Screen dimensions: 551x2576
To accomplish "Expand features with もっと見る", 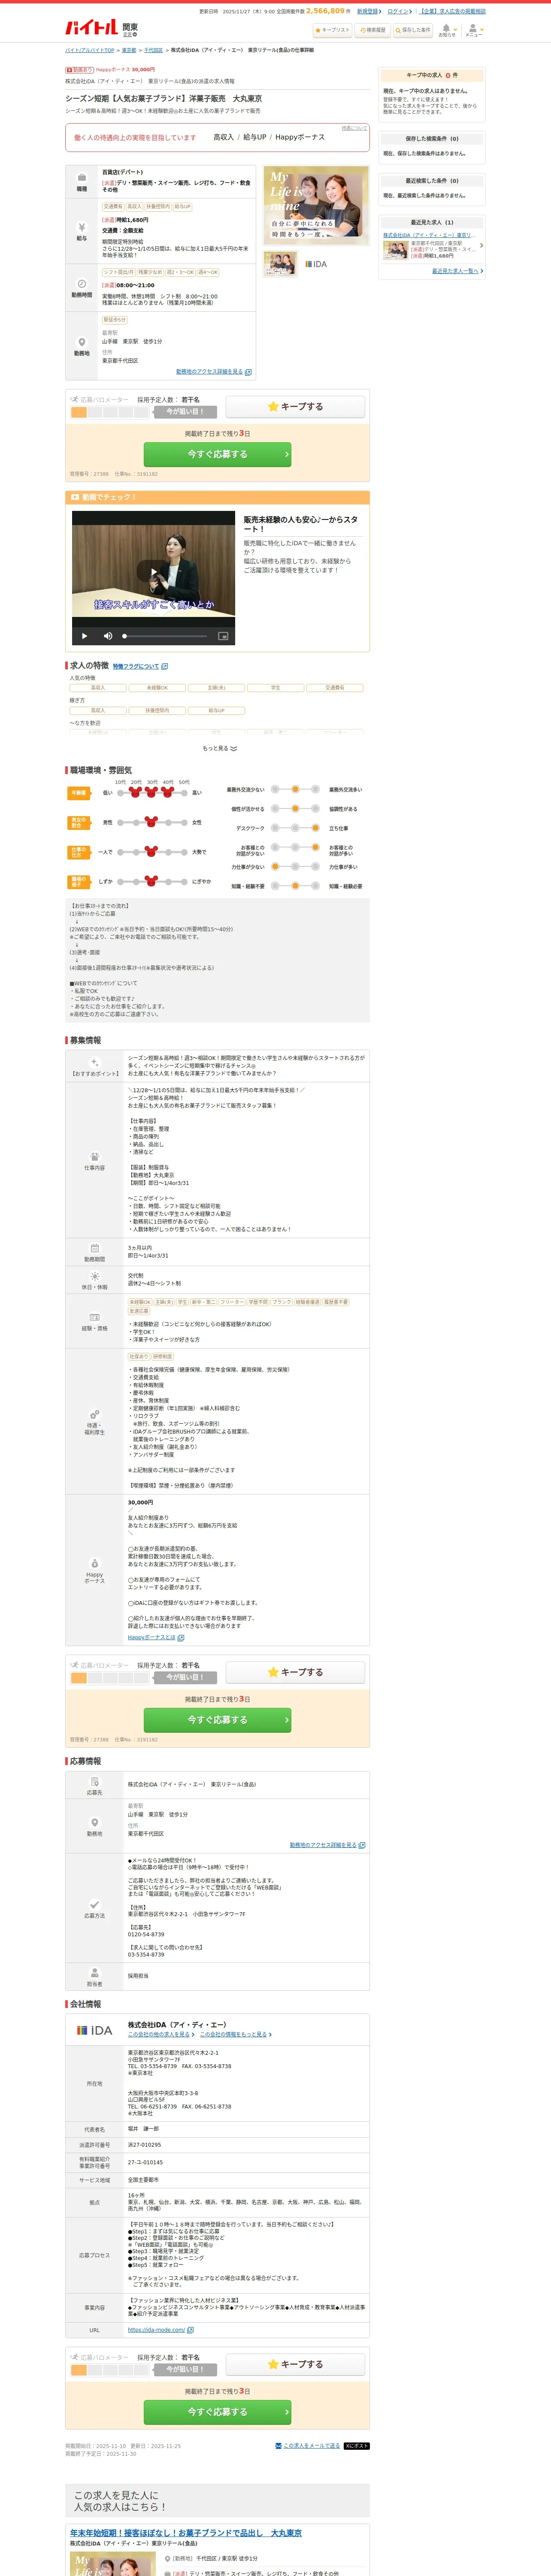I will tap(220, 748).
